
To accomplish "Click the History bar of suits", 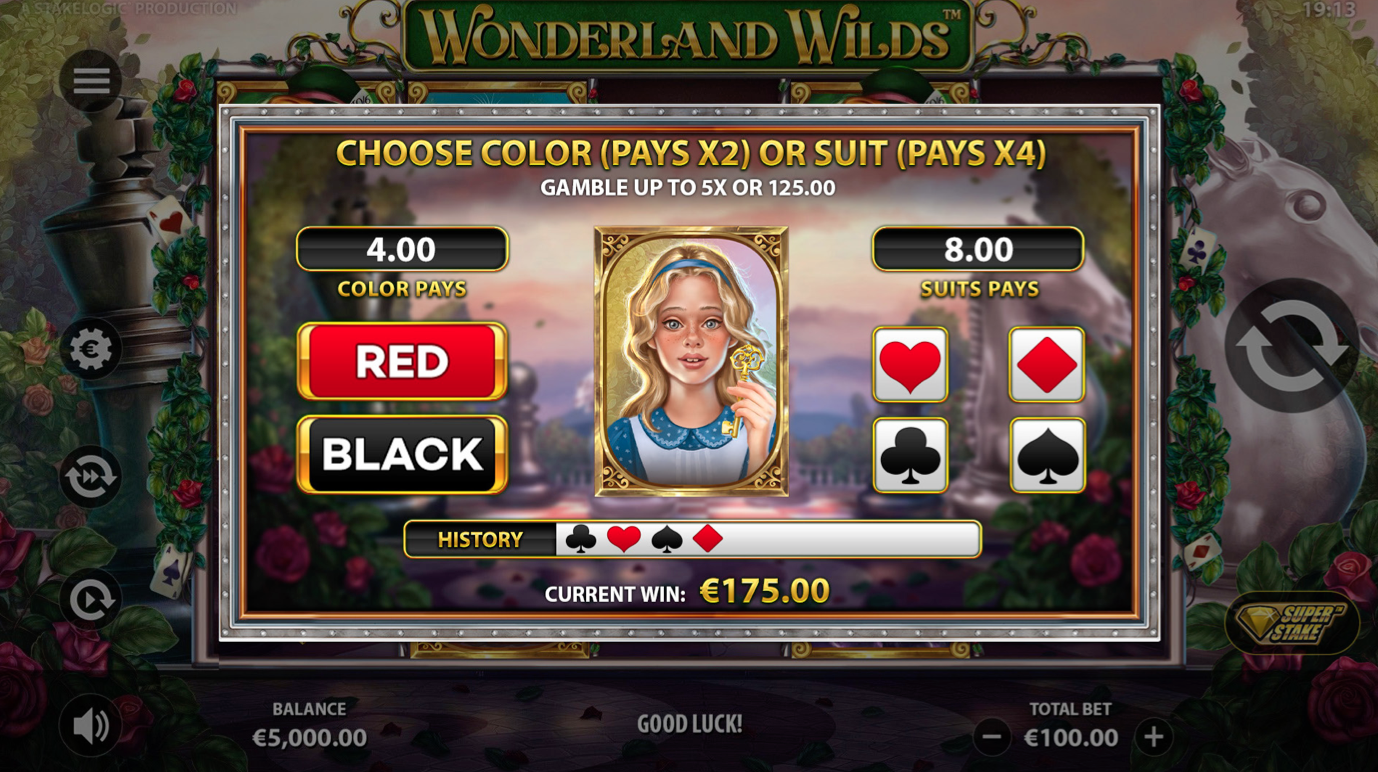I will (x=692, y=539).
